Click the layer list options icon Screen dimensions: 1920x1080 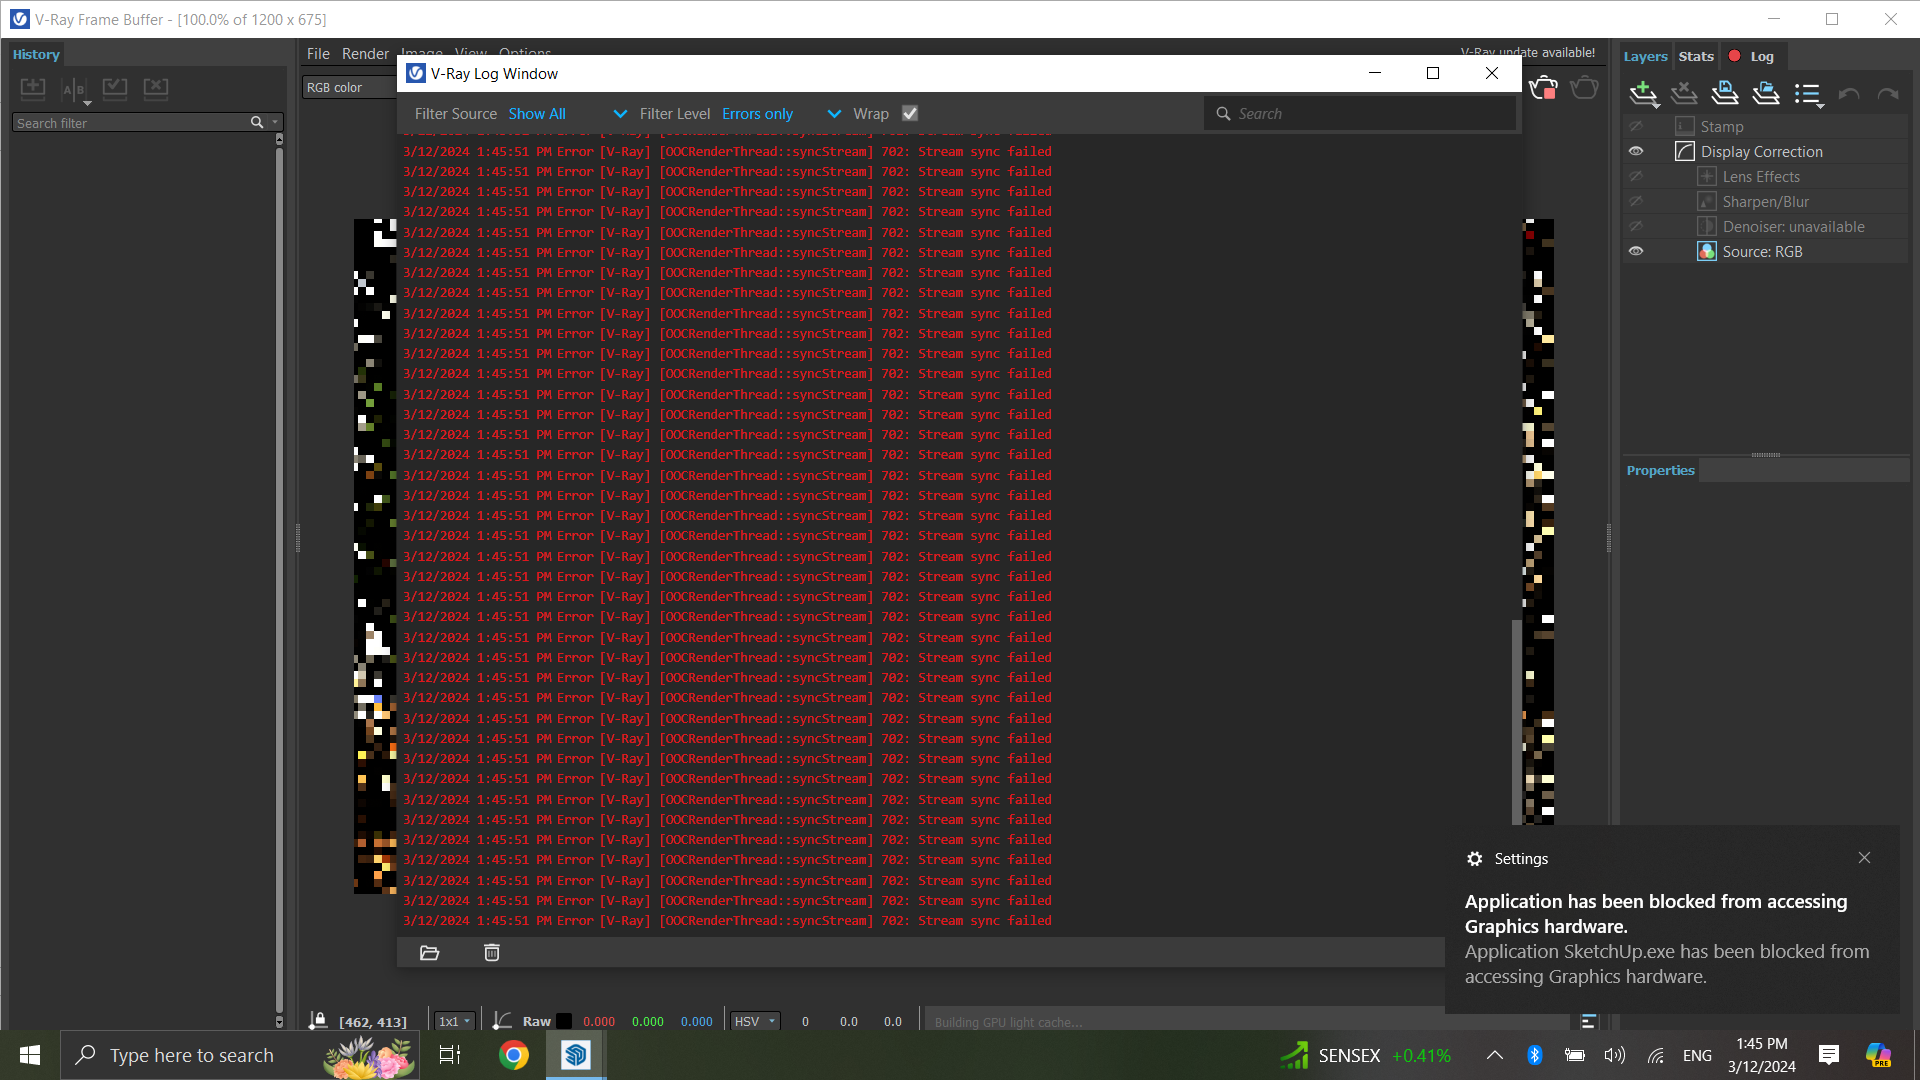(x=1808, y=94)
